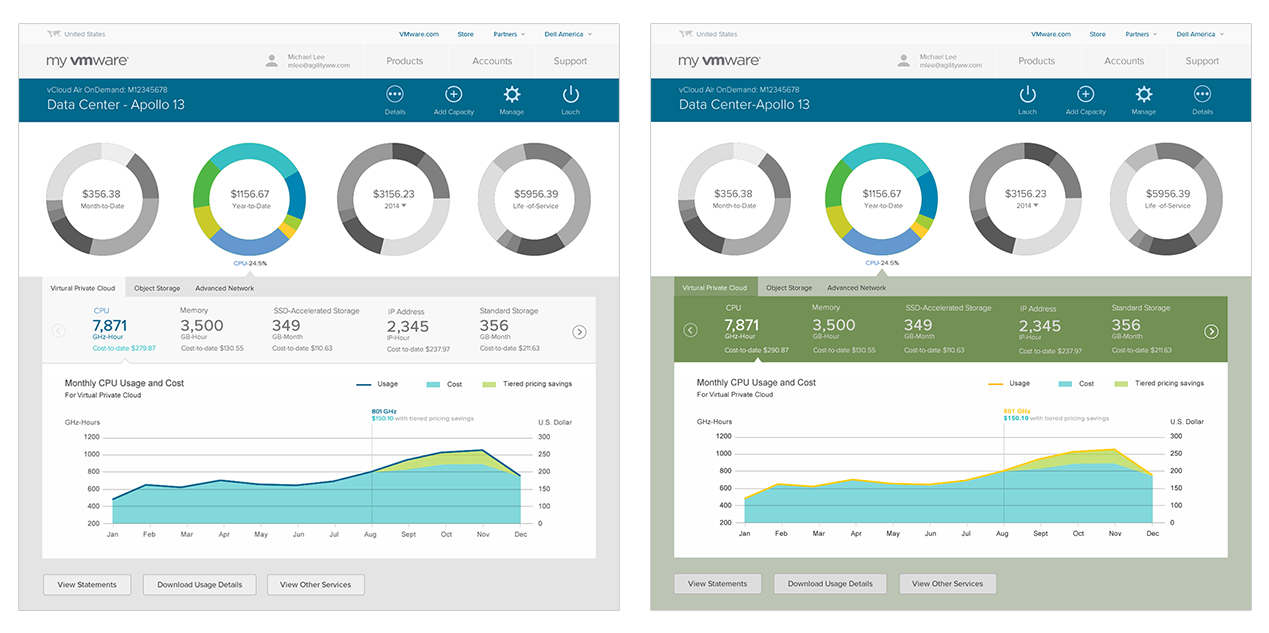Open the Dell America dropdown in right dashboard
Viewport: 1269px width, 633px height.
1199,34
